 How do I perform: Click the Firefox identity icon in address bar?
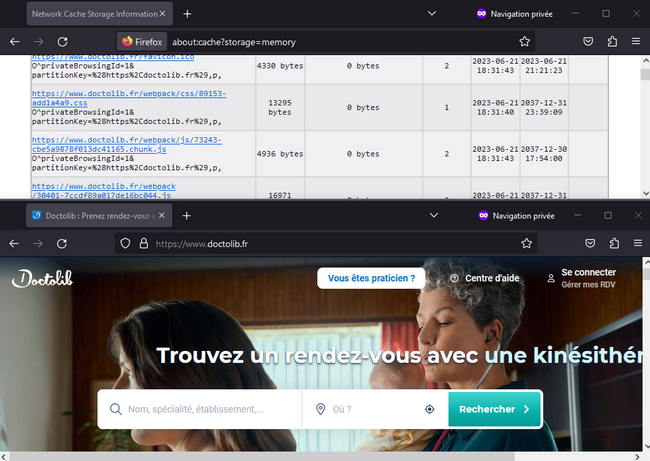point(142,41)
